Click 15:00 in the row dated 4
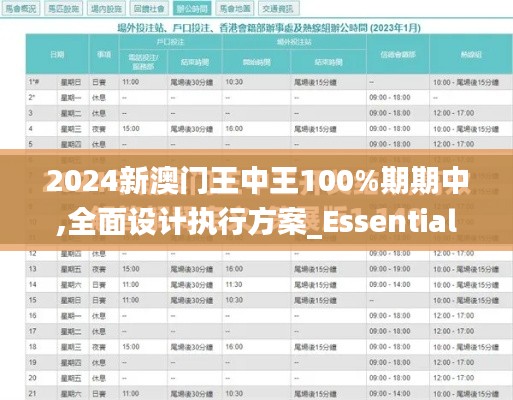This screenshot has width=513, height=400. (x=131, y=129)
